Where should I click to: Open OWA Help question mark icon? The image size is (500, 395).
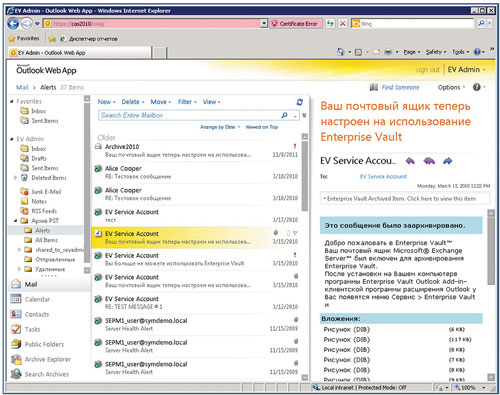(x=477, y=87)
